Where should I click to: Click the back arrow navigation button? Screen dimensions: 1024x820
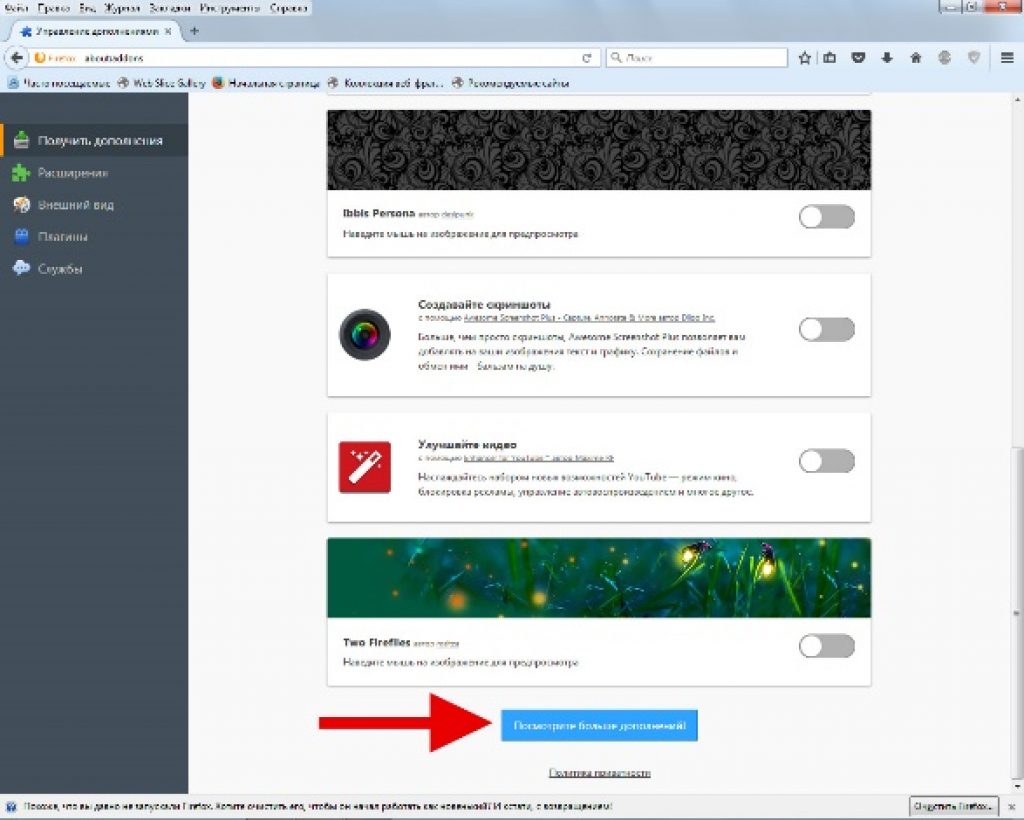pos(16,57)
